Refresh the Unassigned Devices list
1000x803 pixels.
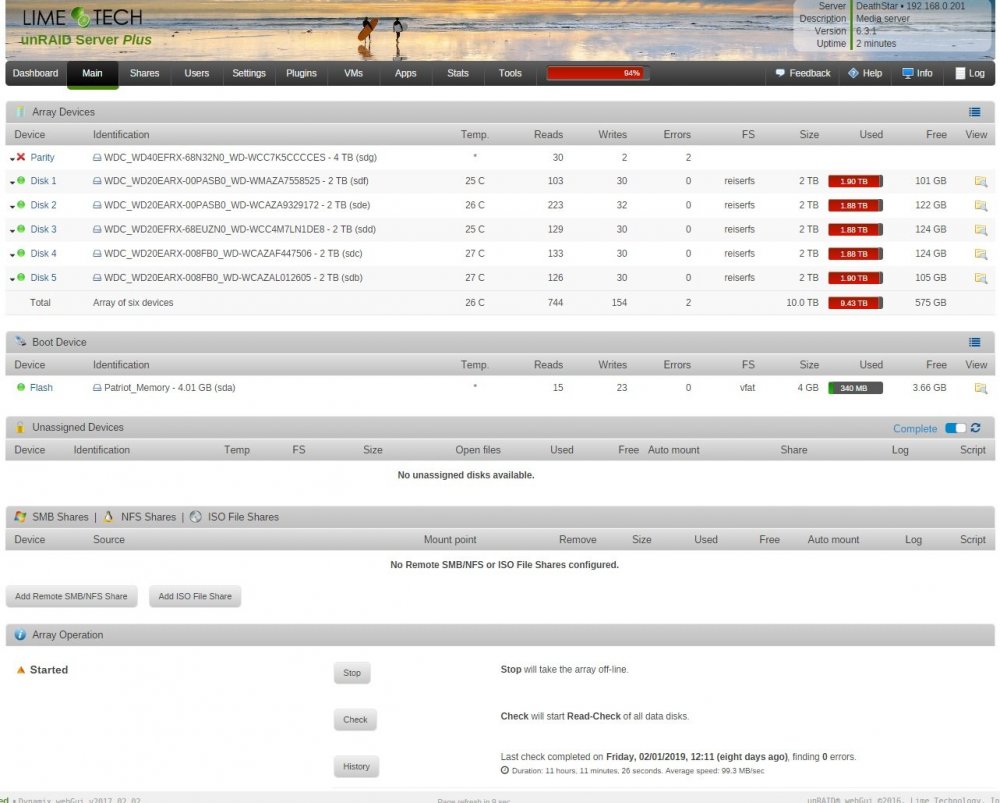[x=975, y=428]
